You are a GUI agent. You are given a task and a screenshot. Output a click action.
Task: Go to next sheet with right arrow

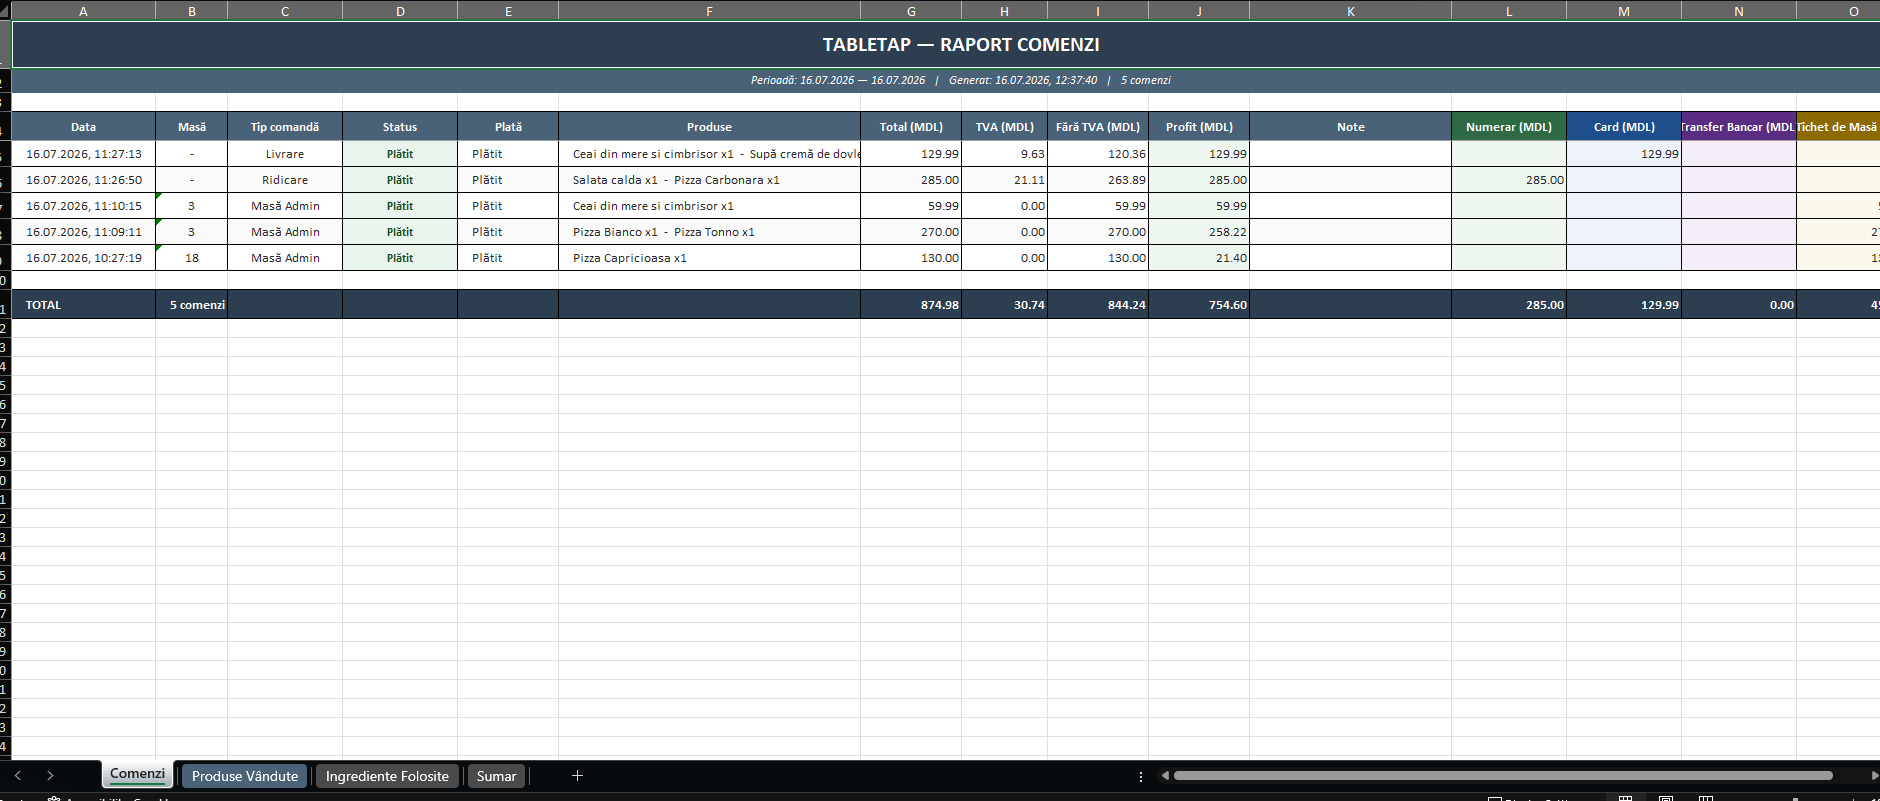tap(50, 776)
